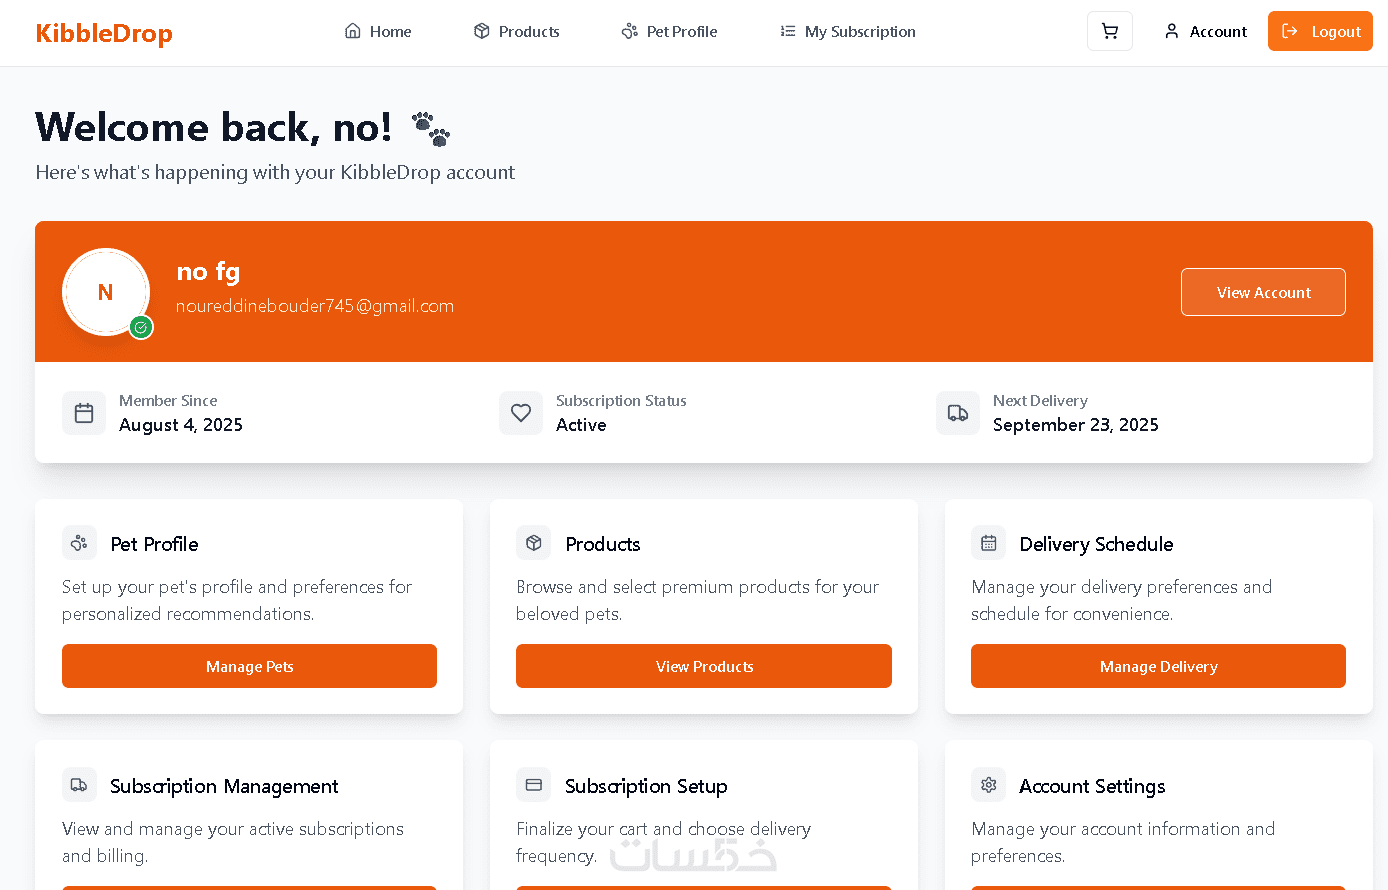Click the green verified badge on avatar
Screen dimensions: 1388x890
pyautogui.click(x=141, y=327)
